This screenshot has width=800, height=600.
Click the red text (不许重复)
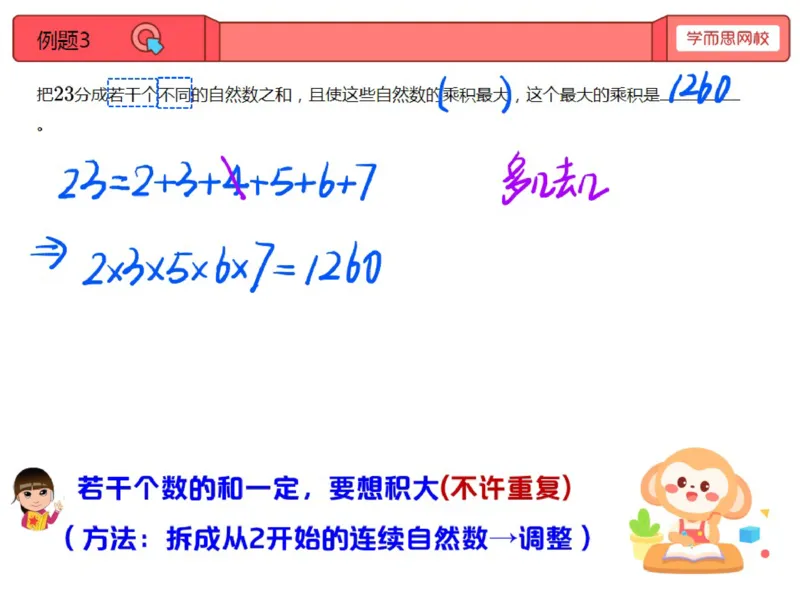pos(505,488)
